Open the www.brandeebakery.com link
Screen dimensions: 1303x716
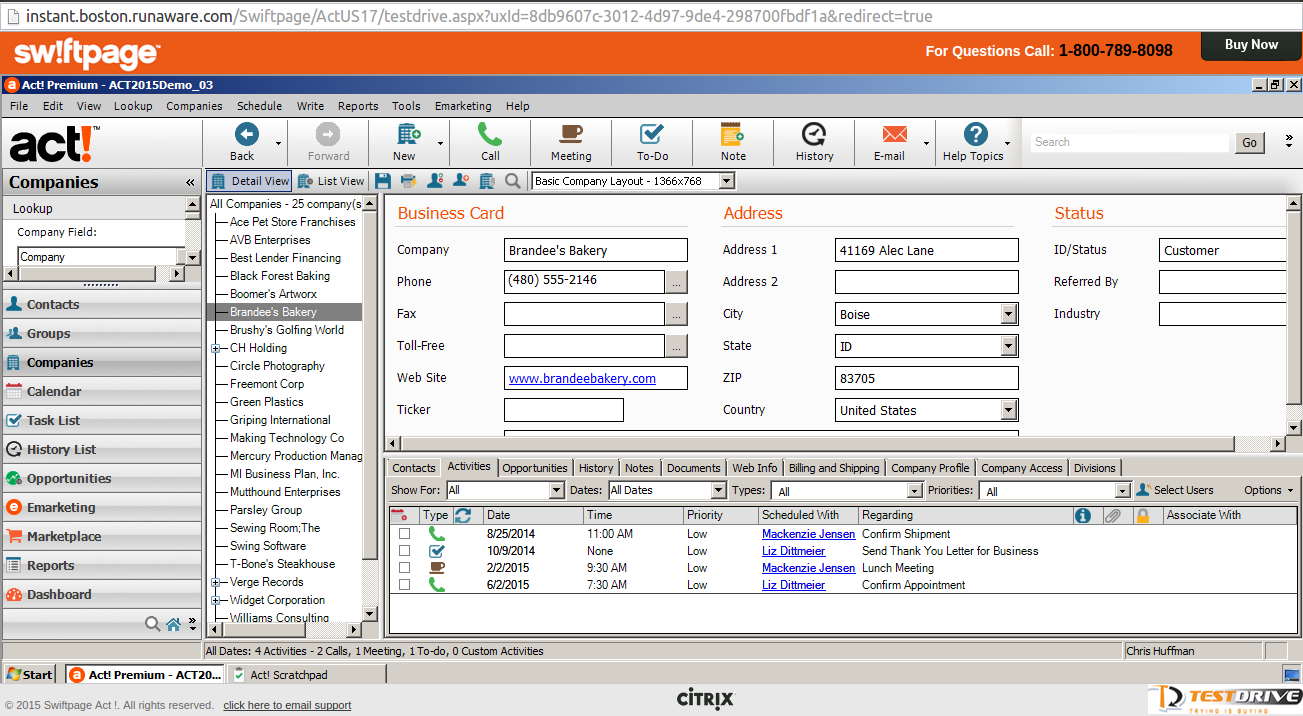point(582,378)
